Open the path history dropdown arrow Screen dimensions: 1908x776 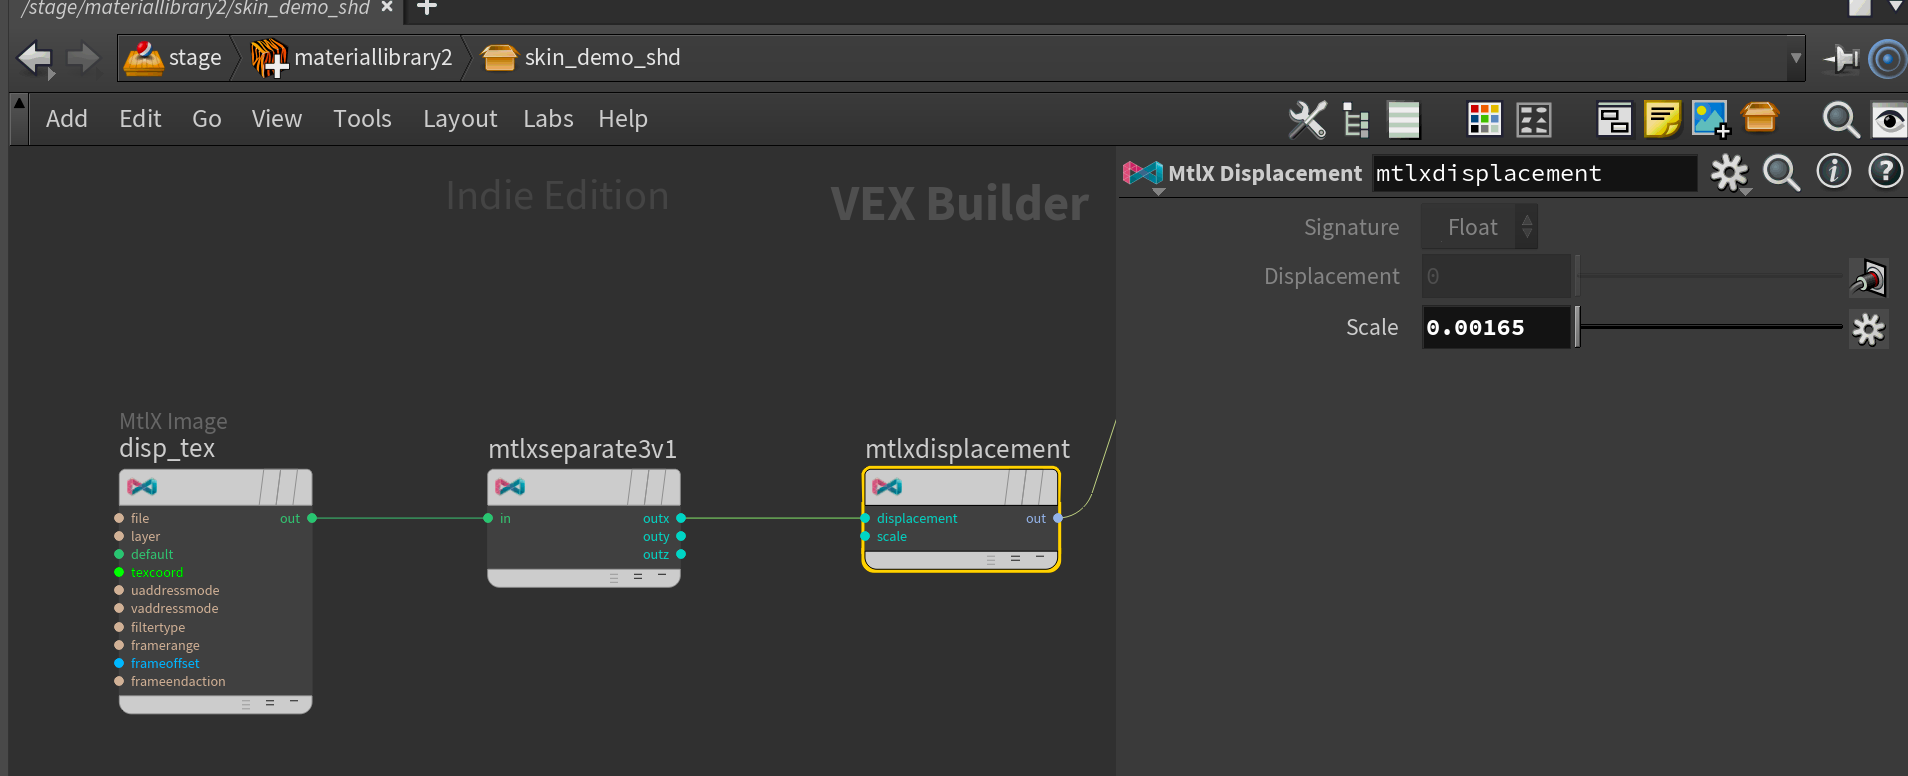click(x=1796, y=58)
